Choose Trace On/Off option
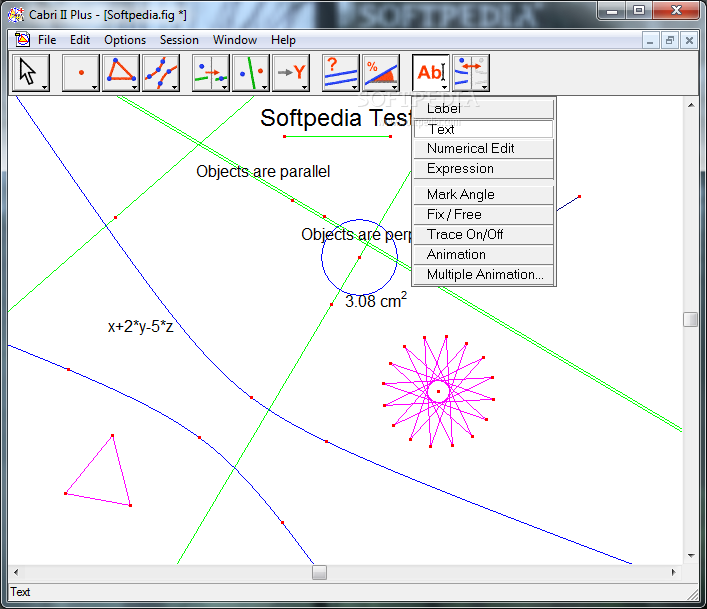This screenshot has height=609, width=707. click(x=483, y=234)
